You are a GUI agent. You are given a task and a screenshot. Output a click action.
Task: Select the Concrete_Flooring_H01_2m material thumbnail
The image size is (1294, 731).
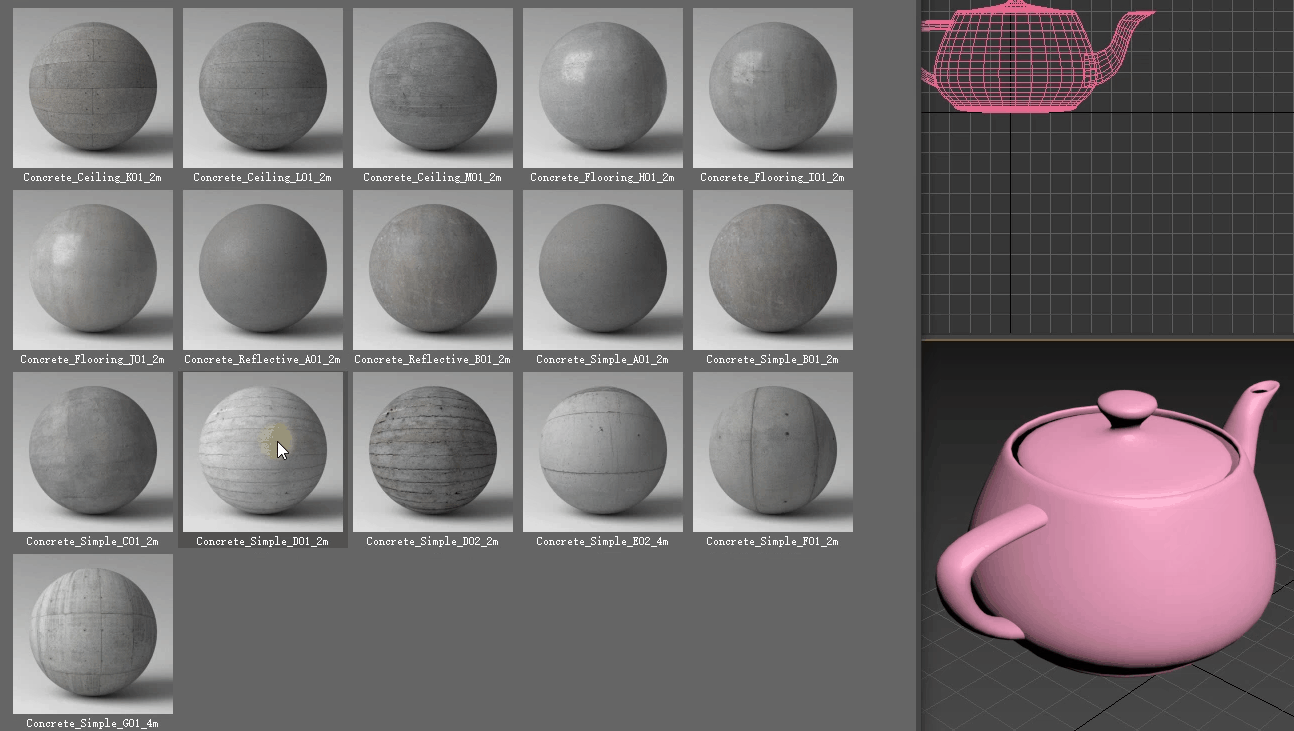tap(603, 88)
